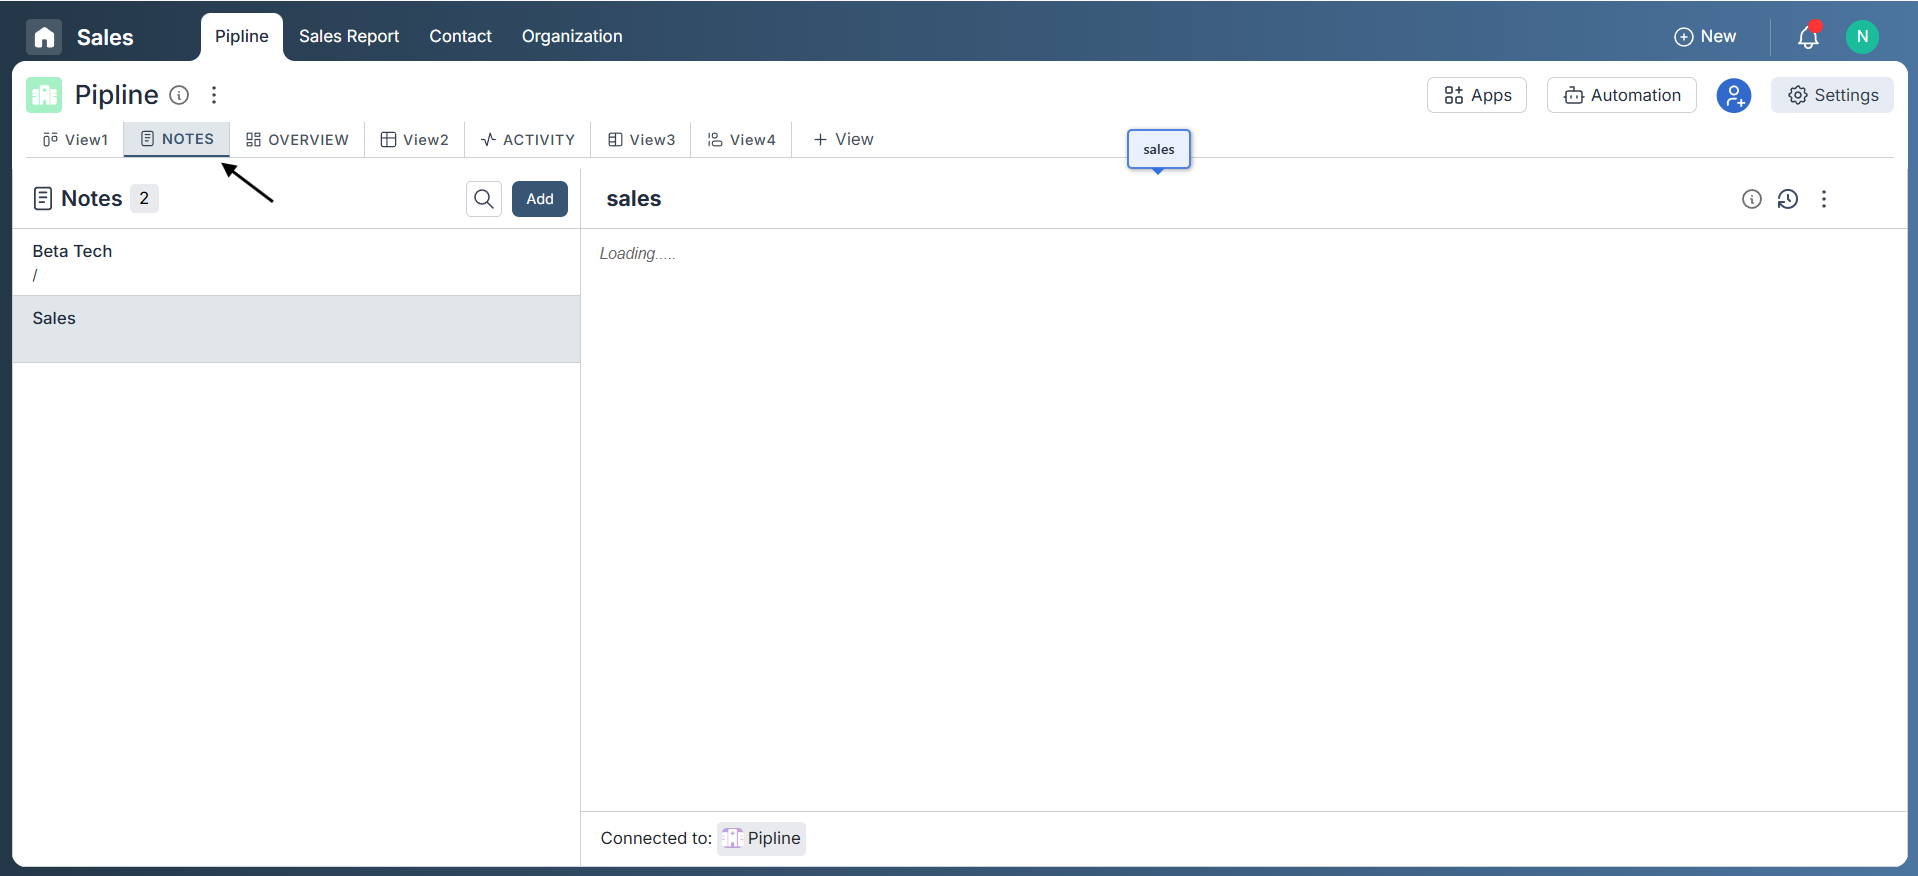
Task: Open the sales note version history
Action: 1787,199
